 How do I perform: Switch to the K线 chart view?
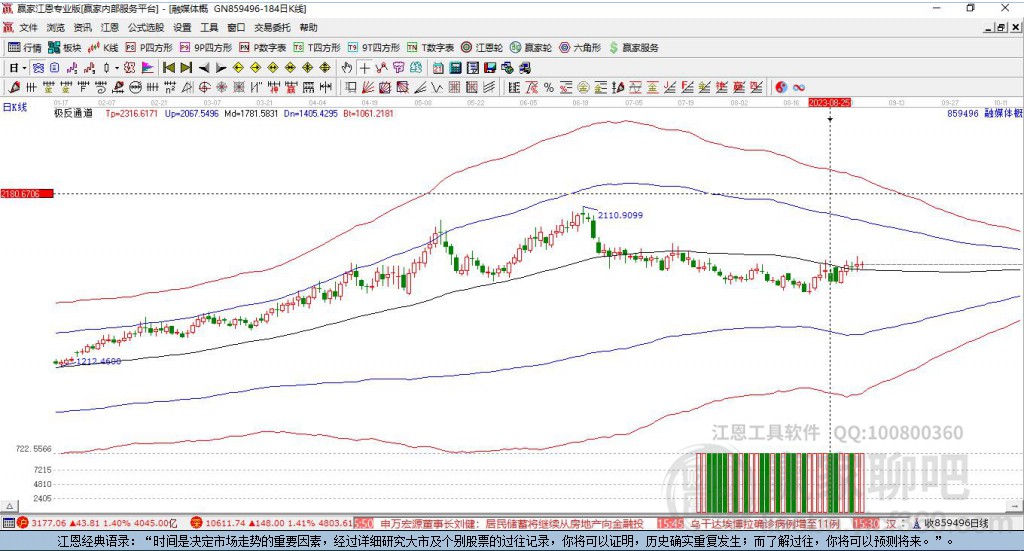coord(103,48)
